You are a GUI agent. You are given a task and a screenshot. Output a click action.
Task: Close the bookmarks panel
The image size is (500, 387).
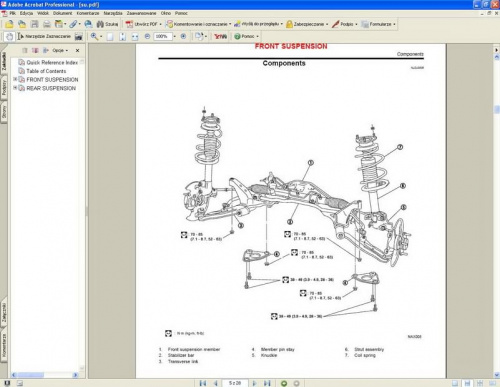[x=78, y=50]
